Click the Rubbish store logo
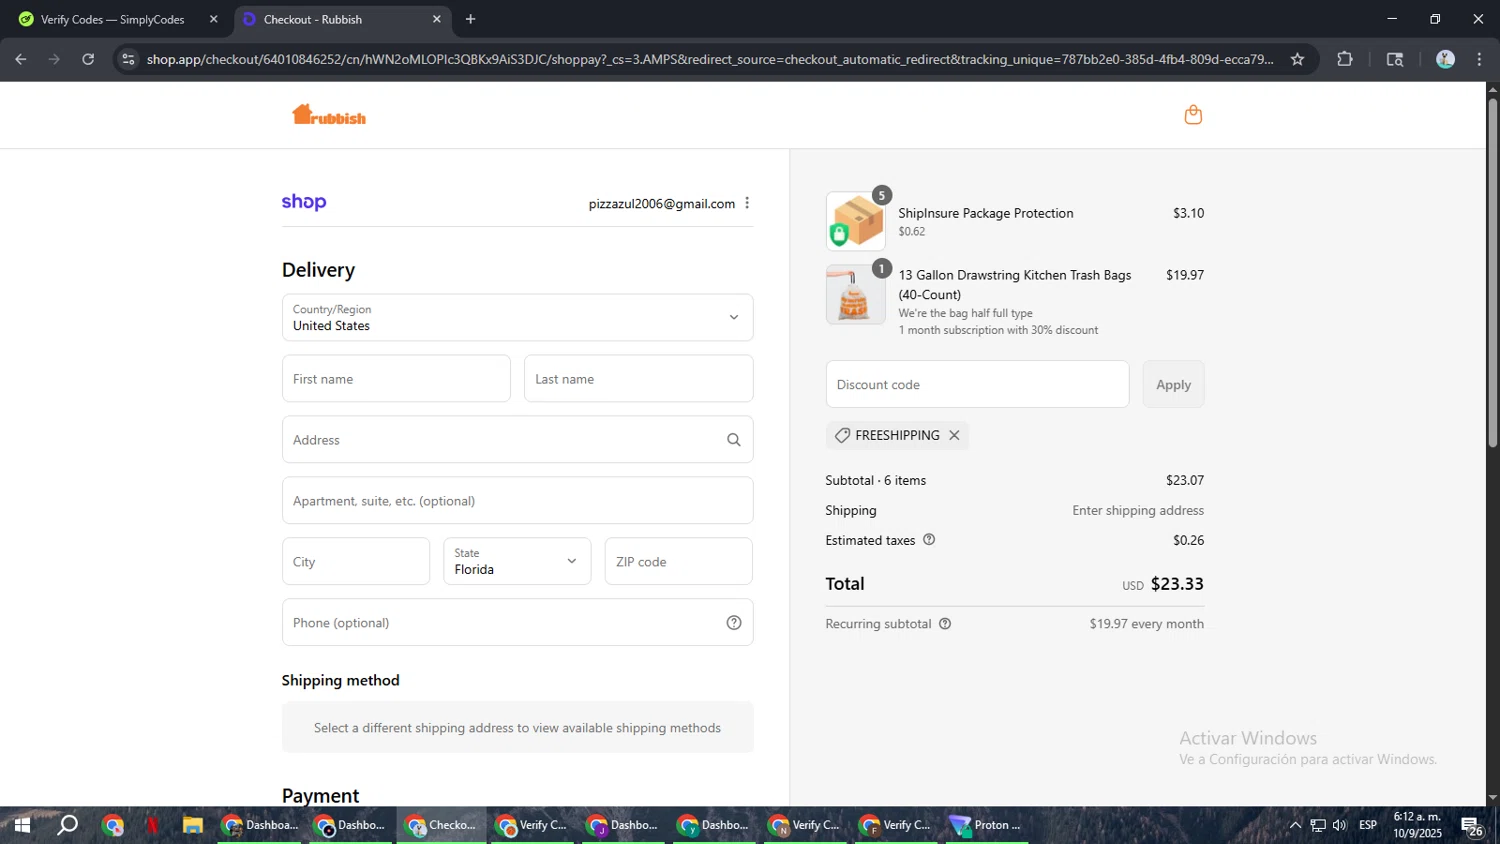1500x844 pixels. 329,115
